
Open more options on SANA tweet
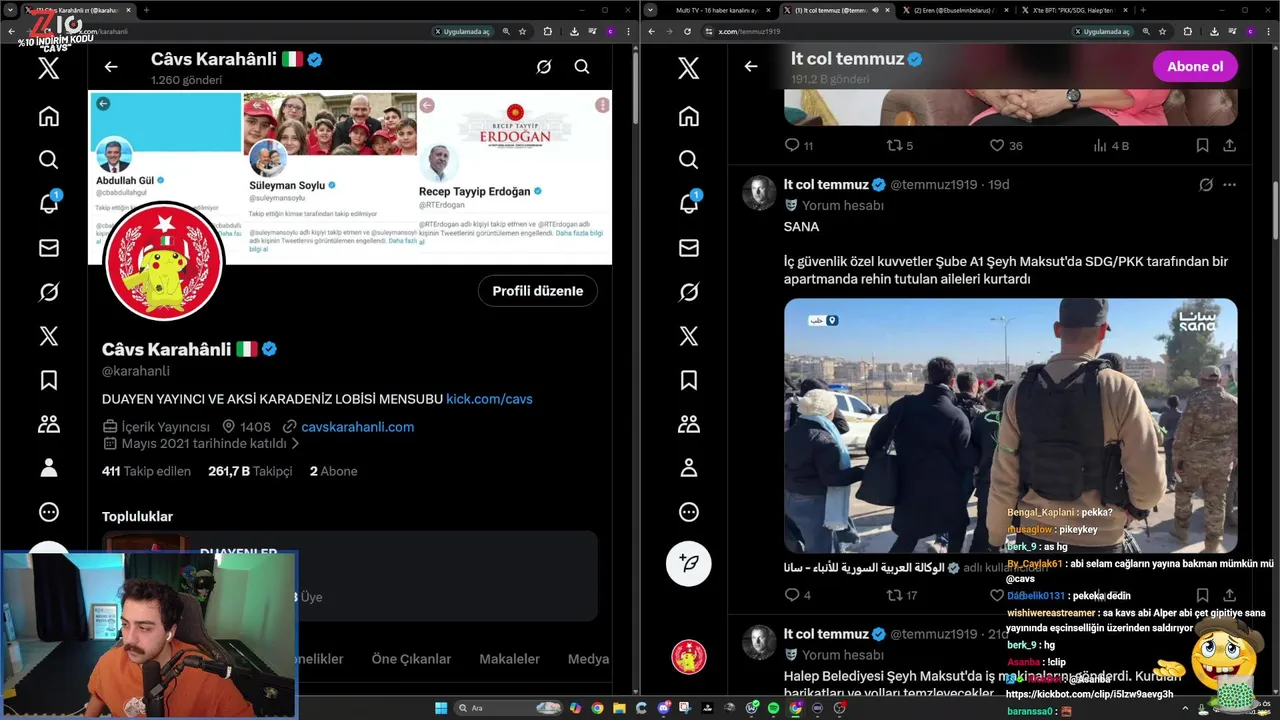click(x=1230, y=185)
